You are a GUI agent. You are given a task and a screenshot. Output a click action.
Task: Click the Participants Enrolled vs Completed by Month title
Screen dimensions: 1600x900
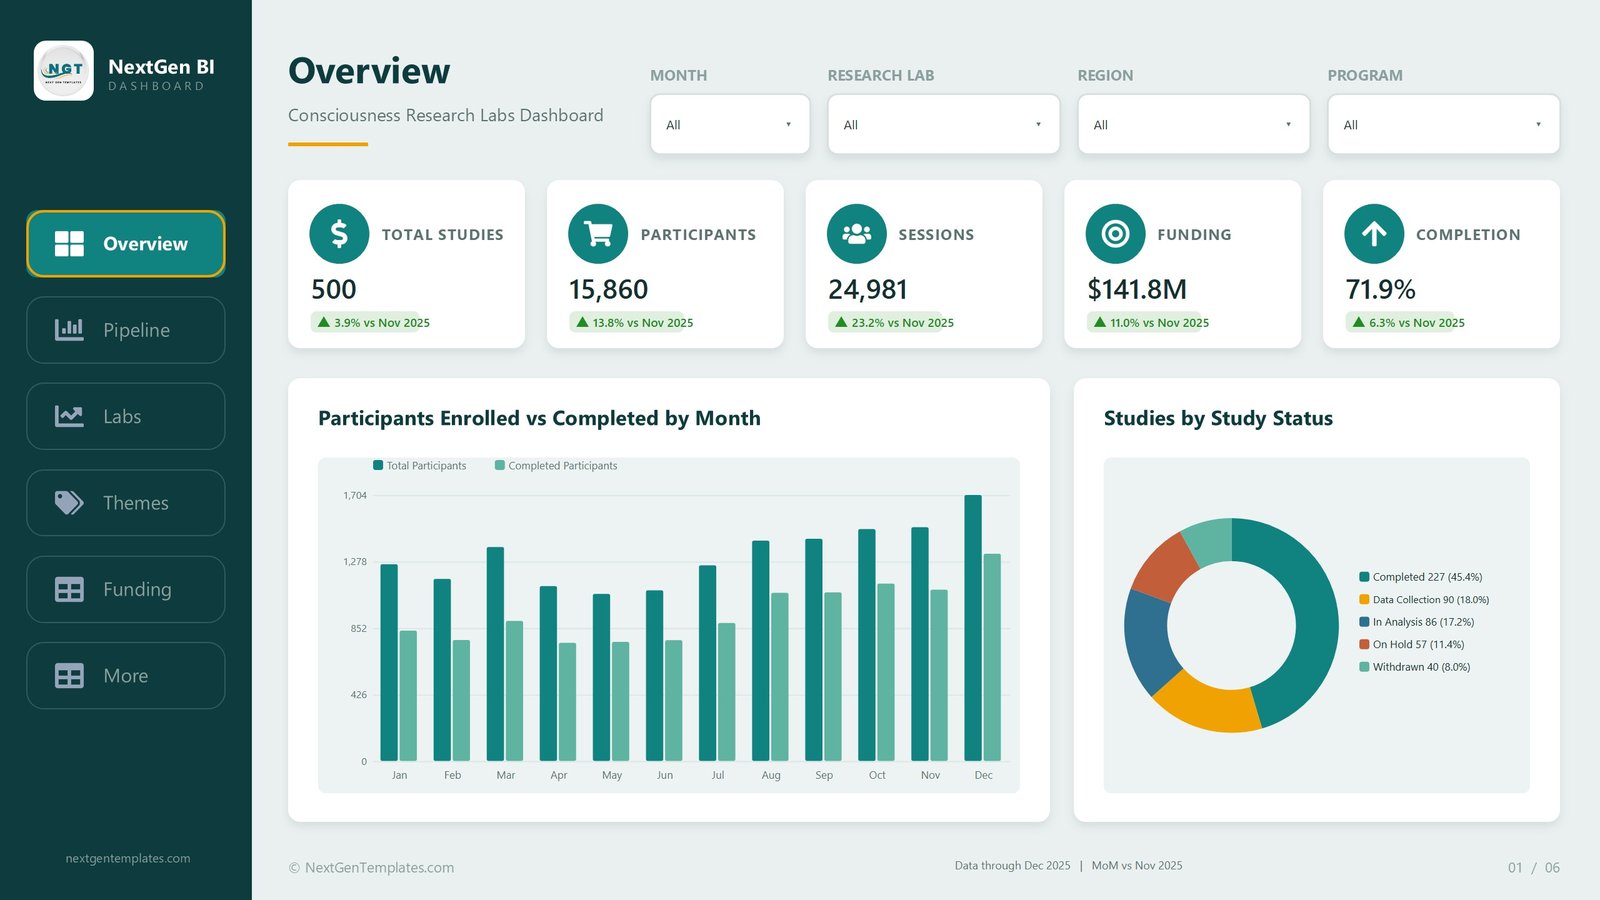coord(539,418)
